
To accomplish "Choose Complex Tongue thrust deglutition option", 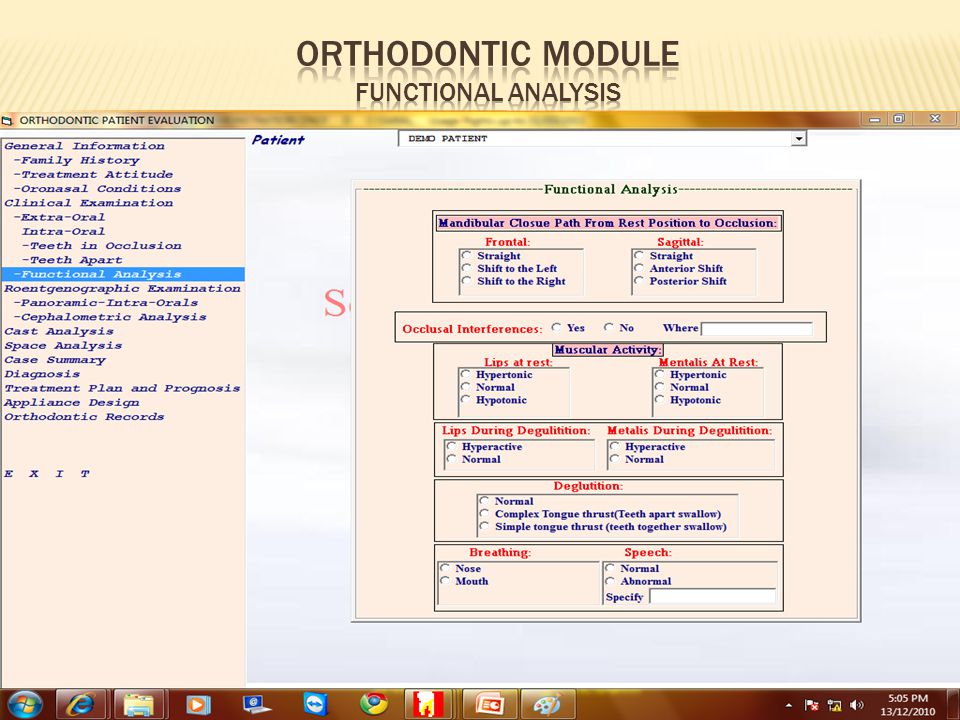I will (x=484, y=514).
